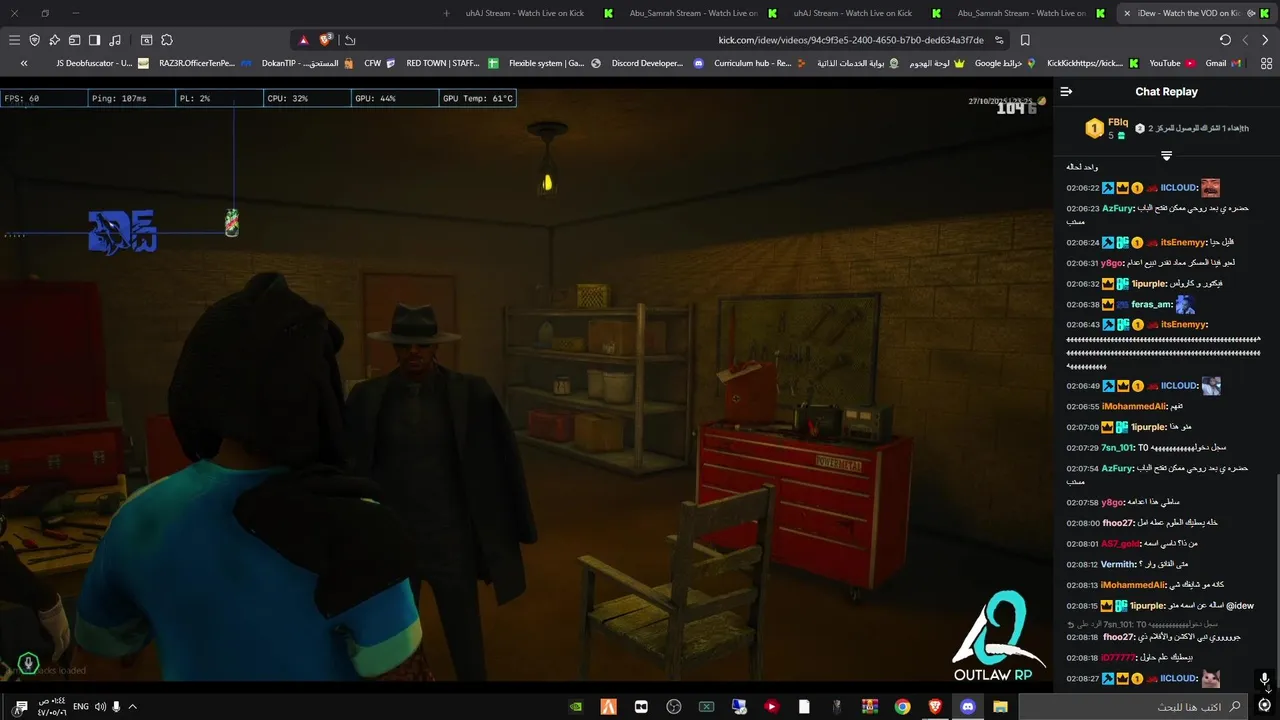
Task: Open feras_am's username in chat
Action: [x=1152, y=305]
